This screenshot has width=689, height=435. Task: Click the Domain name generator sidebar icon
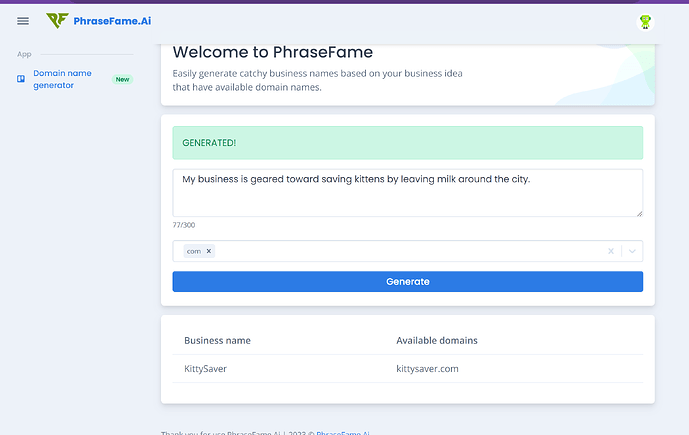coord(21,78)
